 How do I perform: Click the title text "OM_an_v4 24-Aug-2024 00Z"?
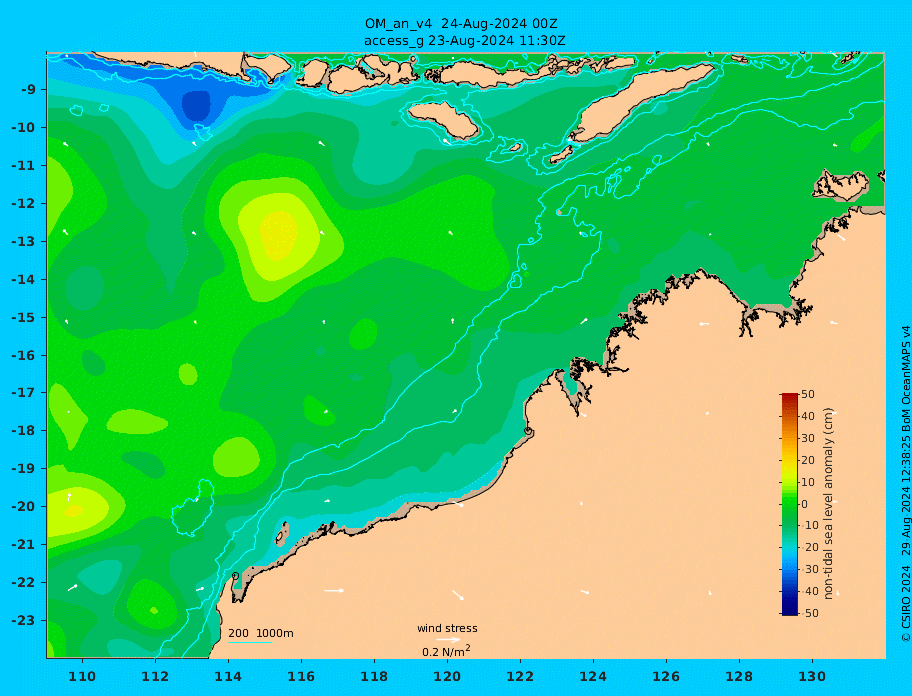click(x=461, y=24)
